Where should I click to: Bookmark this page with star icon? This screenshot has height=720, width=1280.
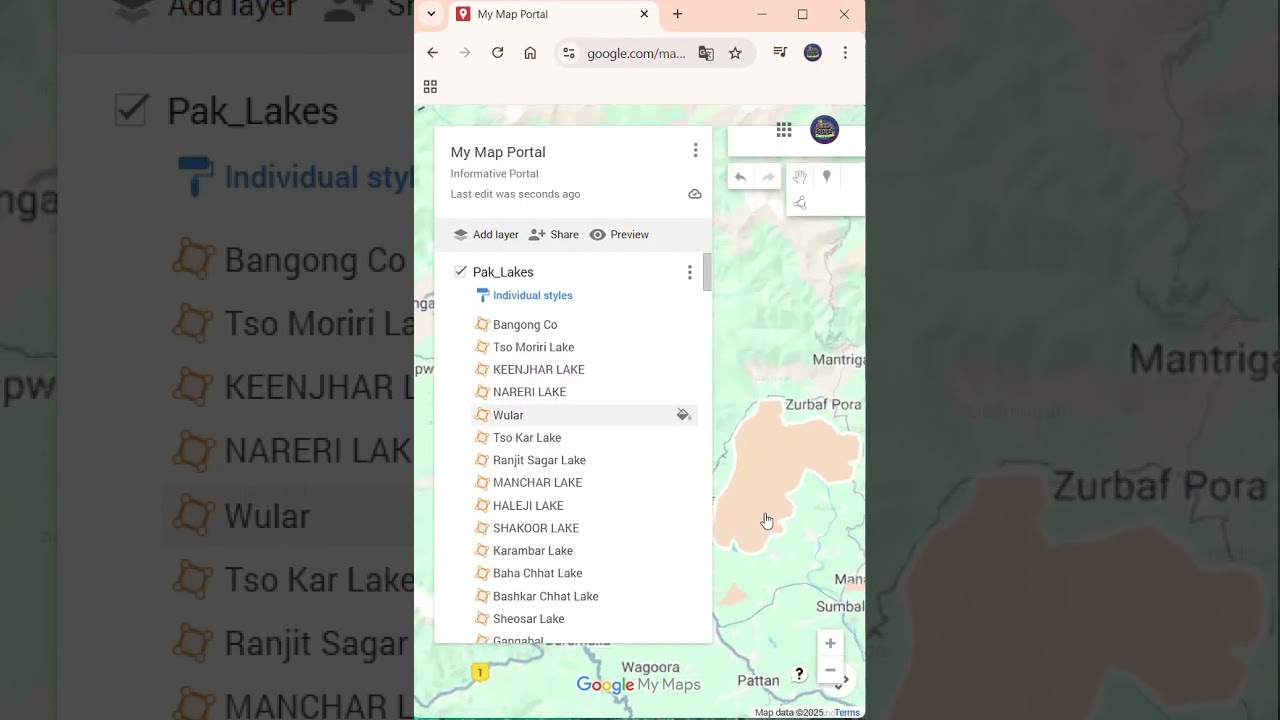735,53
